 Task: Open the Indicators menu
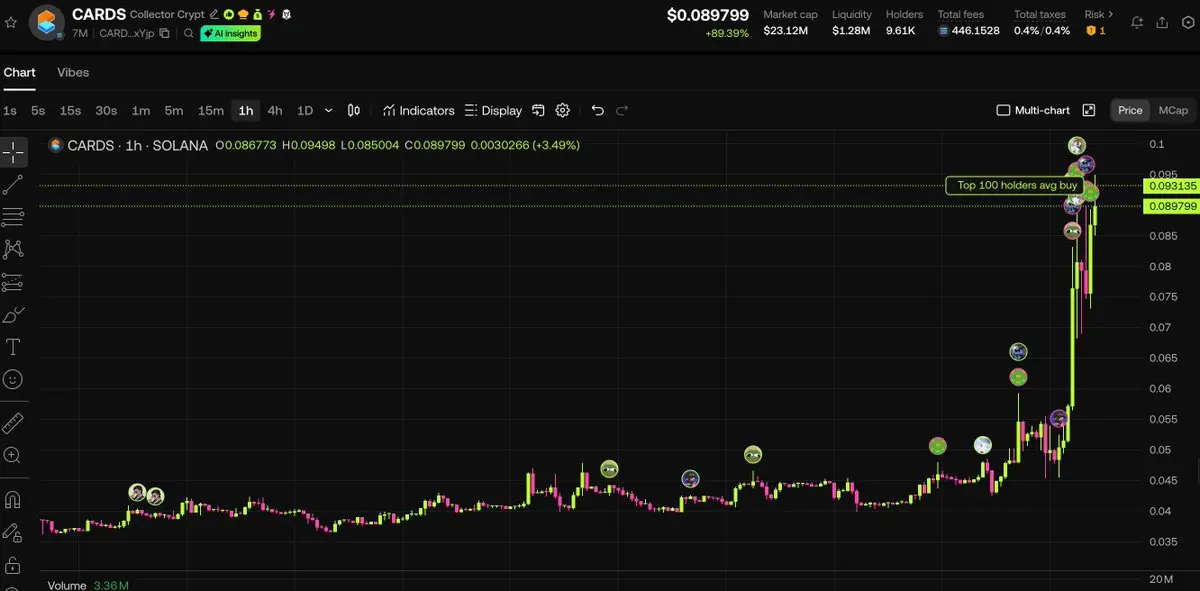pyautogui.click(x=419, y=110)
